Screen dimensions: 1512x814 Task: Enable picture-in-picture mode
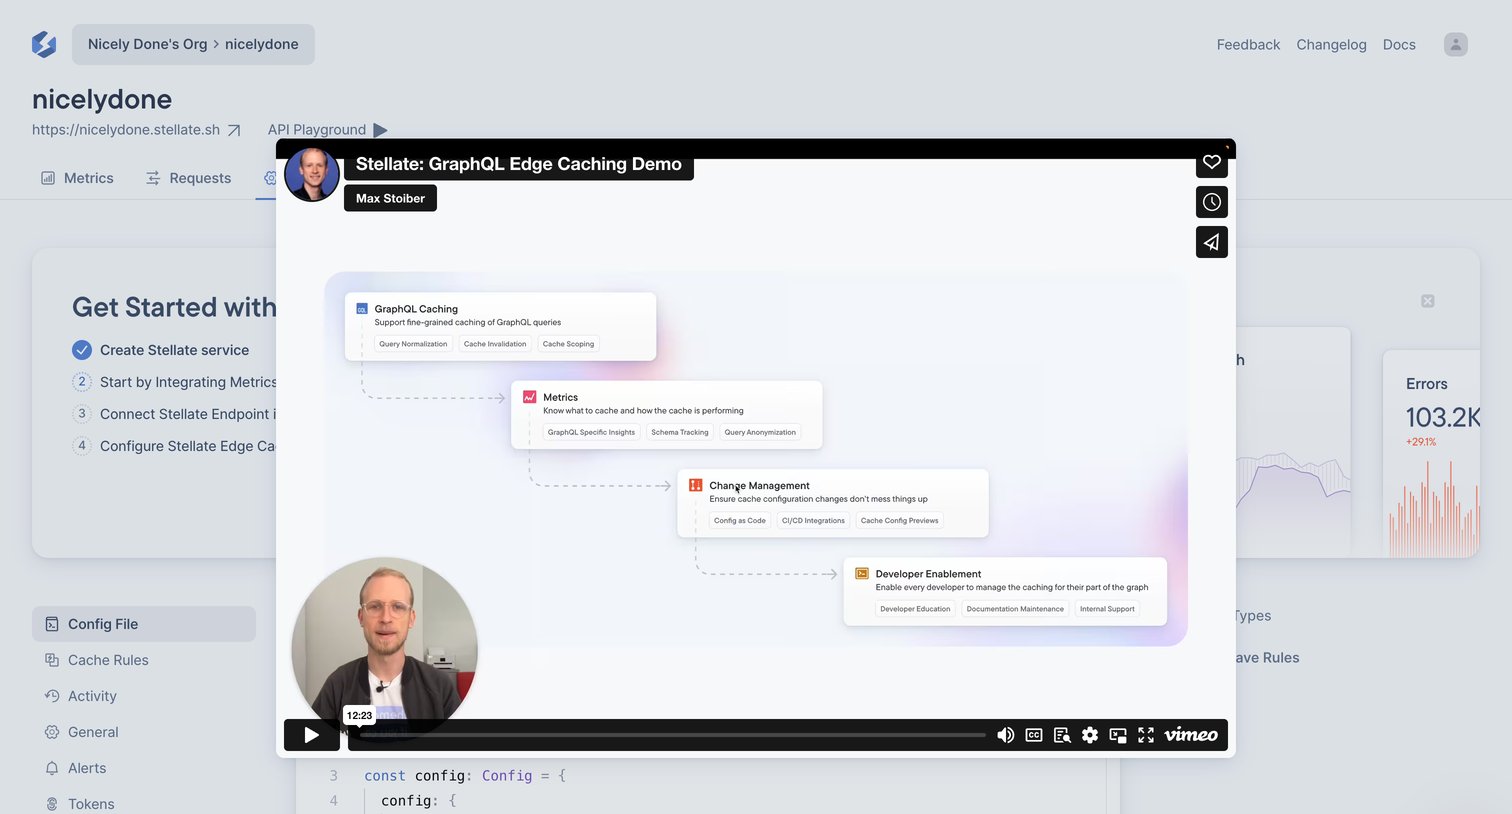pyautogui.click(x=1118, y=735)
